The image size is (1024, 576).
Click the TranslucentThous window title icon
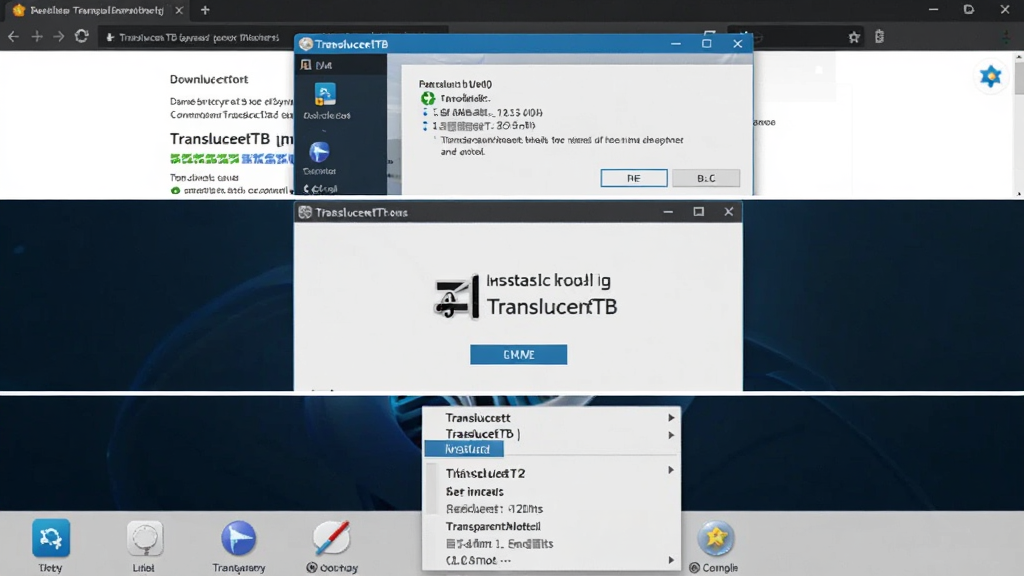click(x=304, y=212)
